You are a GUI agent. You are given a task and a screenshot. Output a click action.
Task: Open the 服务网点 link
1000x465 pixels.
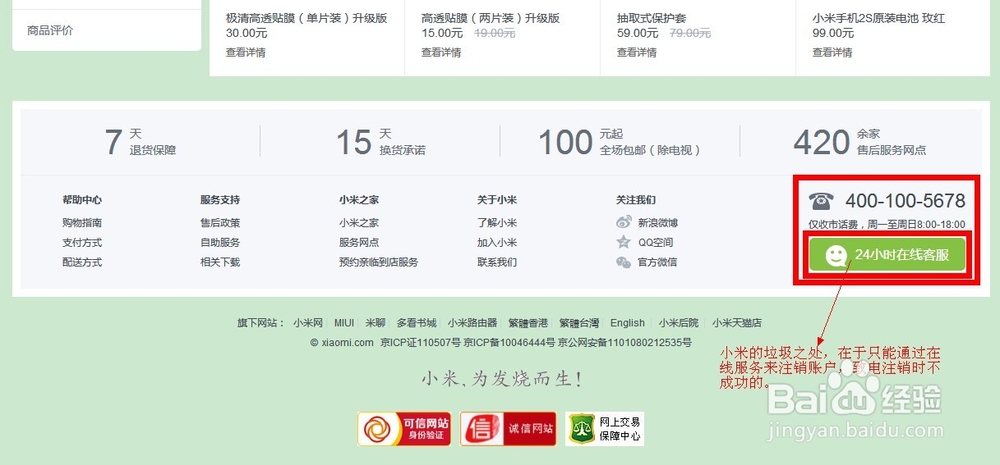[359, 242]
